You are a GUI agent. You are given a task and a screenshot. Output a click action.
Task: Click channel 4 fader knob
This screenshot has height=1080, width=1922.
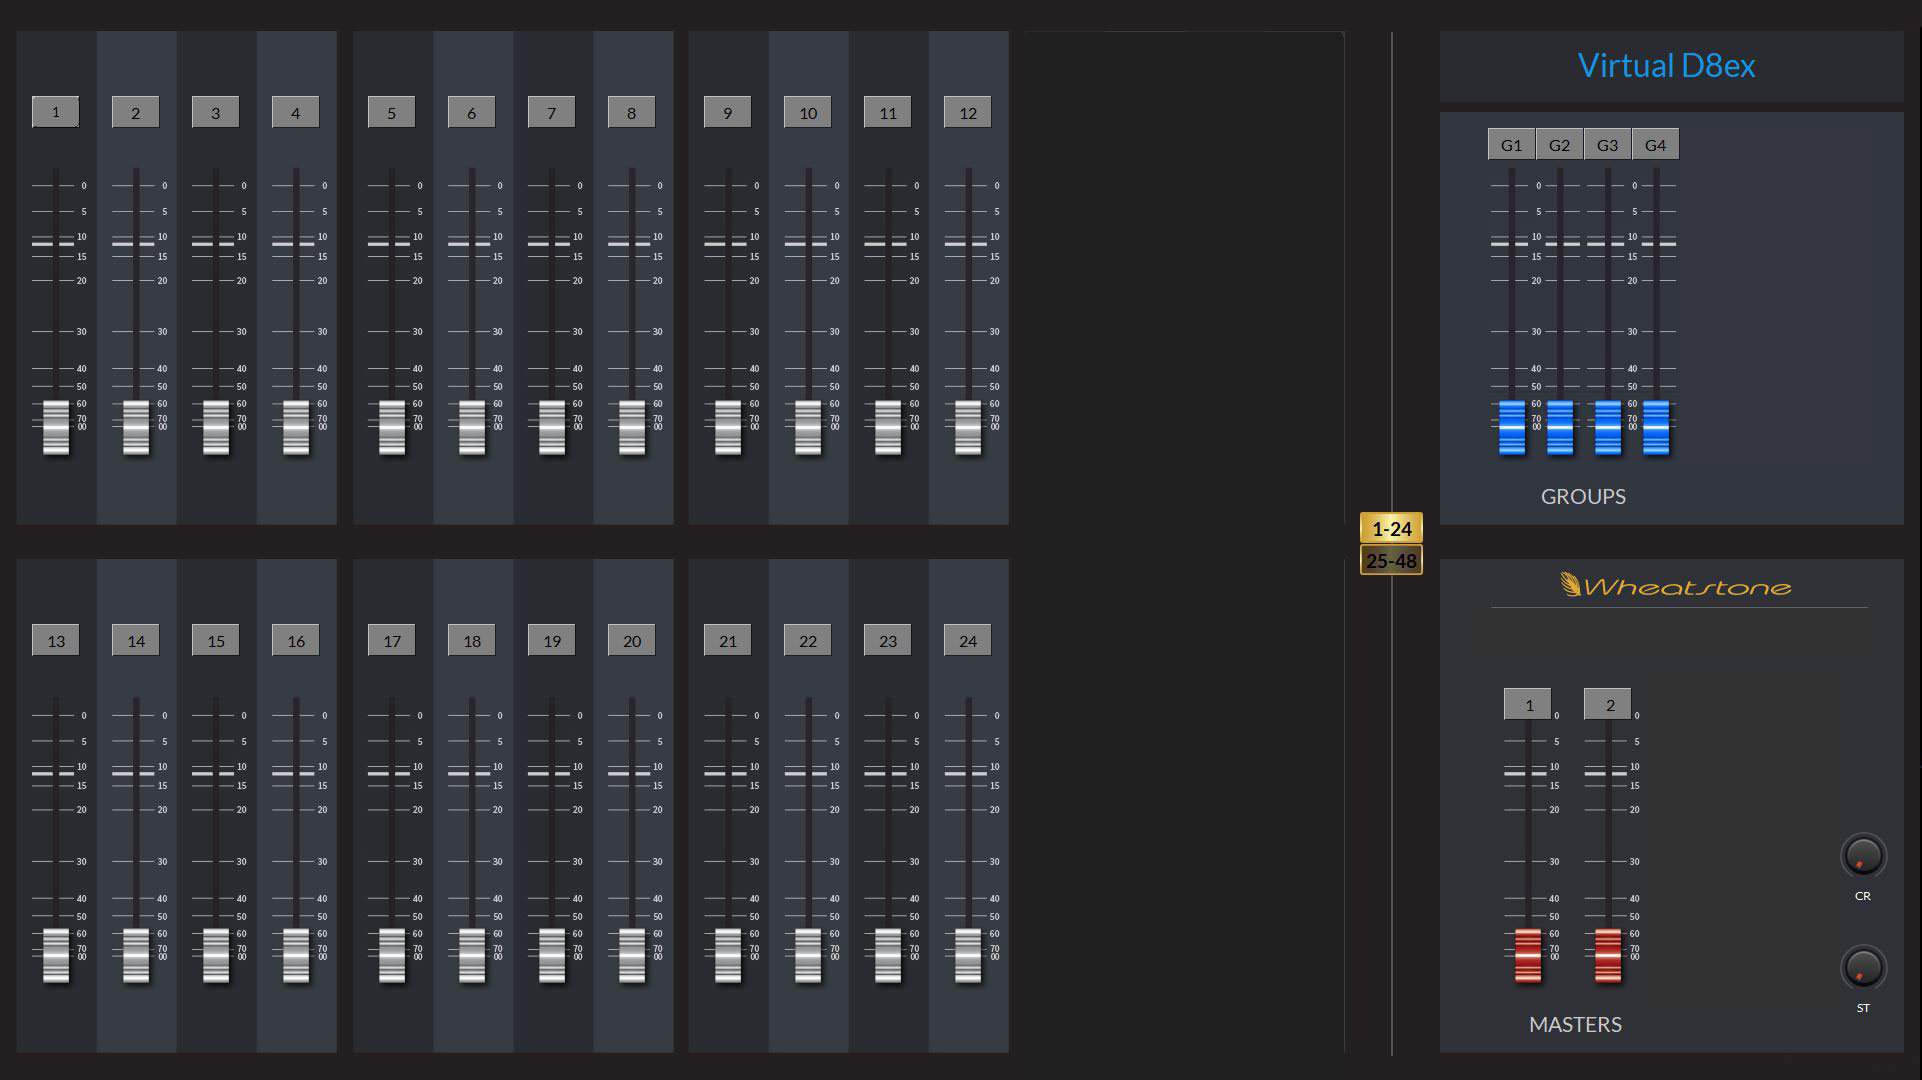(296, 427)
